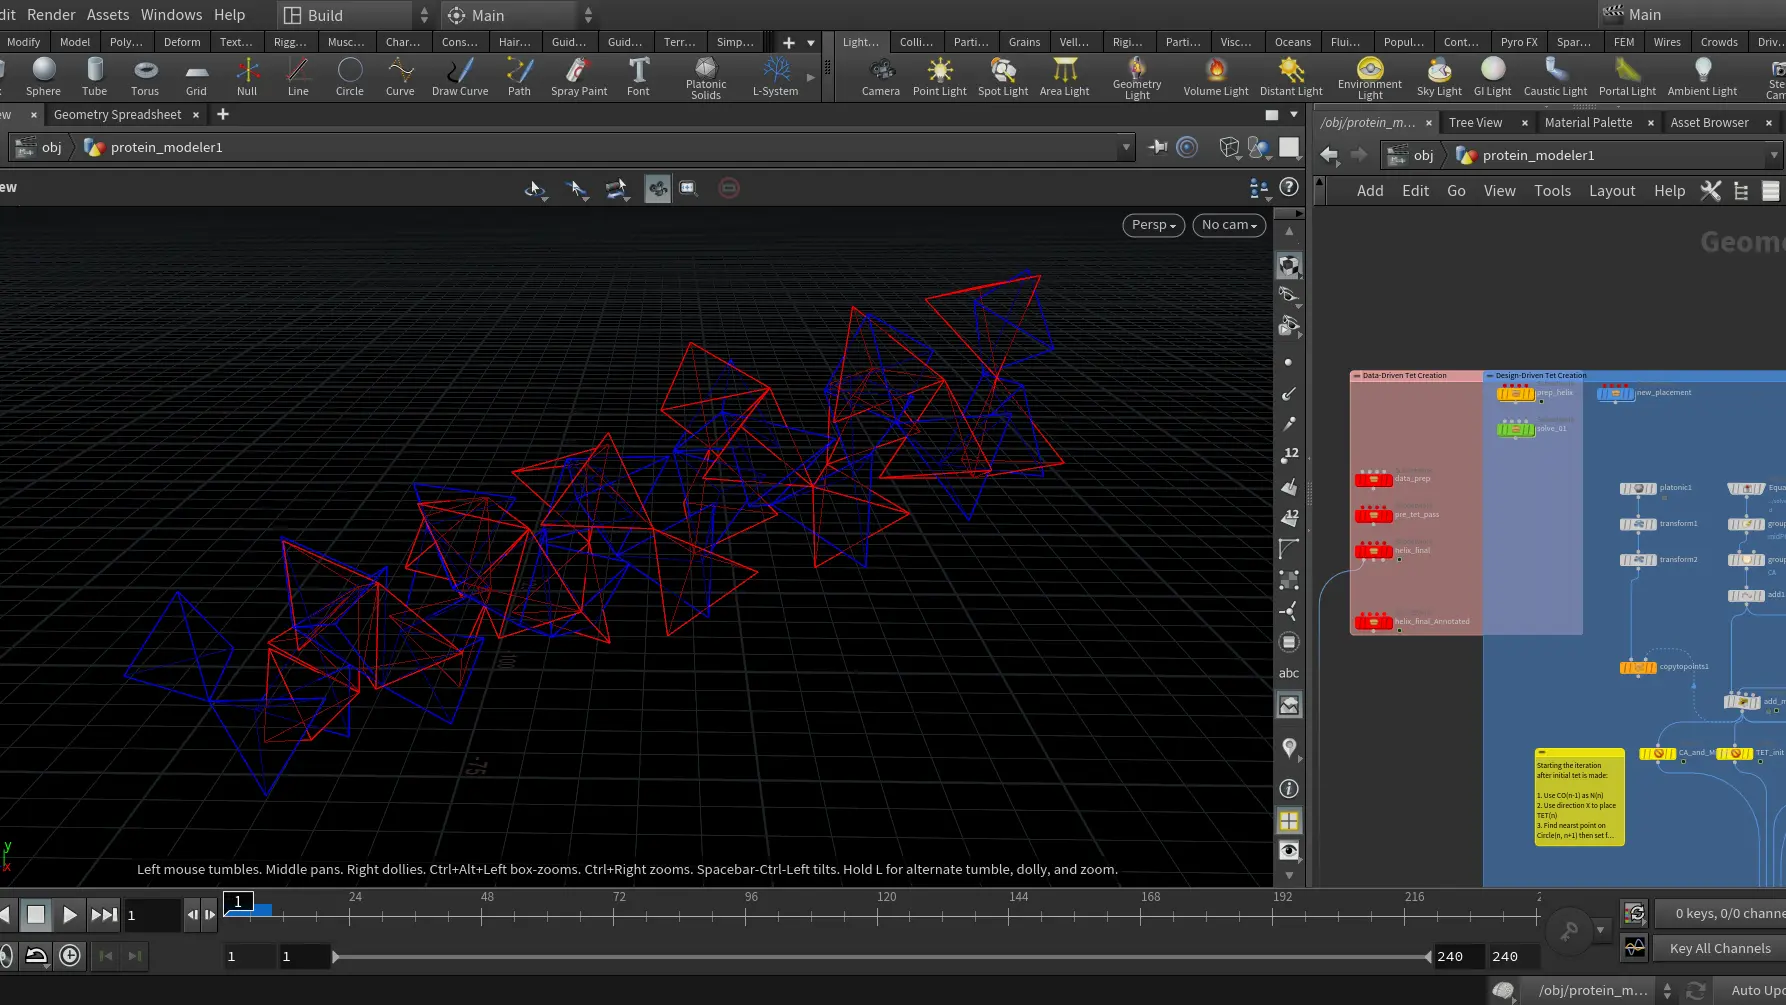The height and width of the screenshot is (1005, 1786).
Task: Switch to the Material Palette tab
Action: pyautogui.click(x=1588, y=122)
